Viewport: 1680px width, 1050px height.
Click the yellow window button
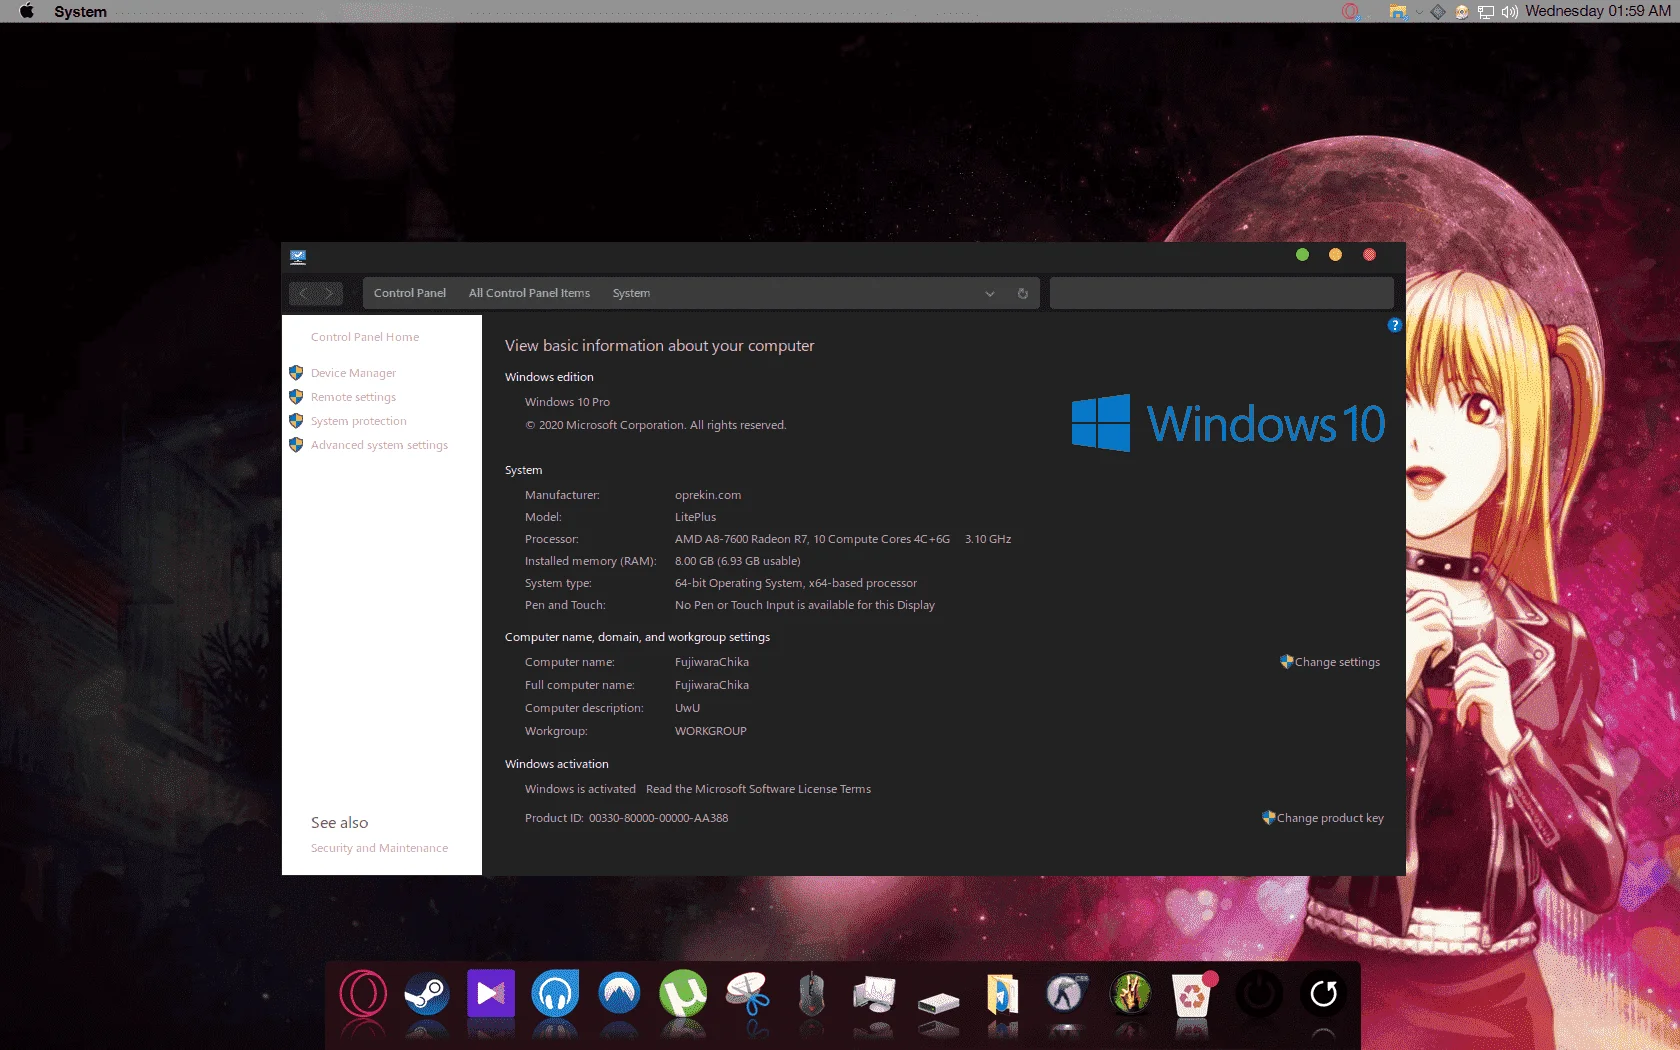click(x=1335, y=255)
